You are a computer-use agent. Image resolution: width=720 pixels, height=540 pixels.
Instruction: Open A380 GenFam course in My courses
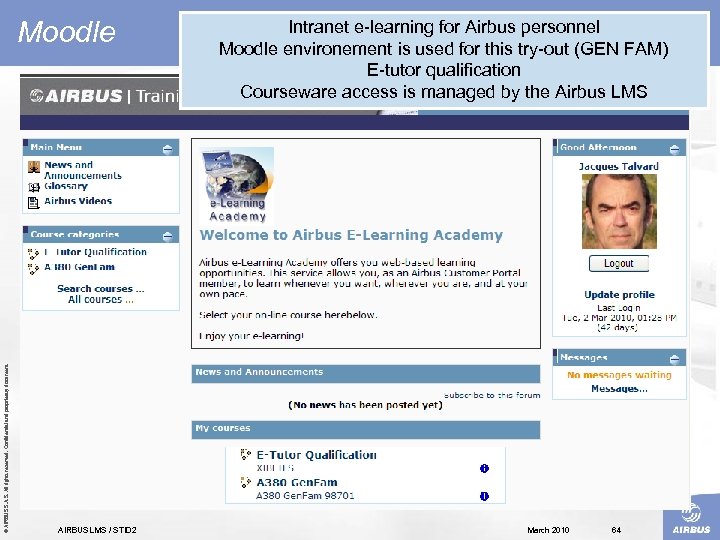point(297,482)
